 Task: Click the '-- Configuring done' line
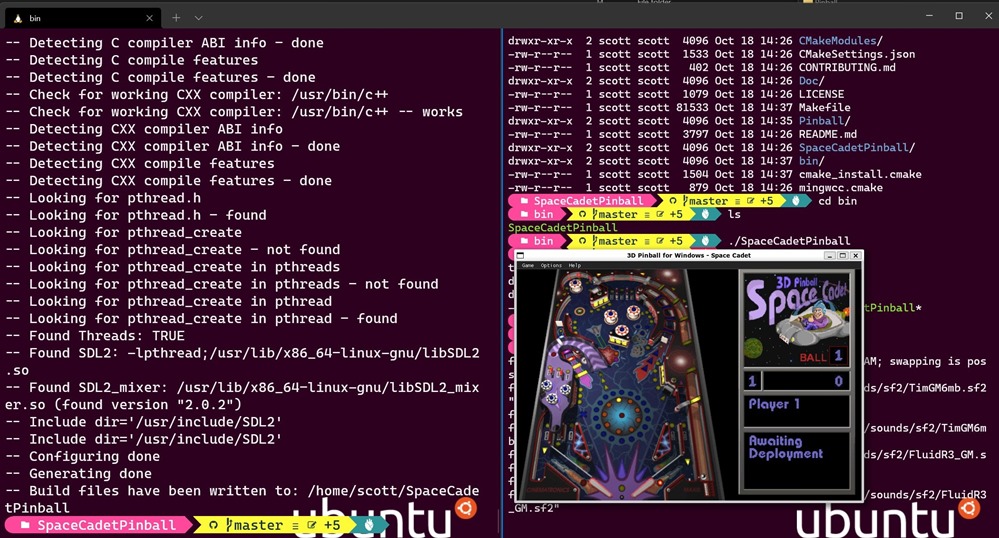point(83,456)
